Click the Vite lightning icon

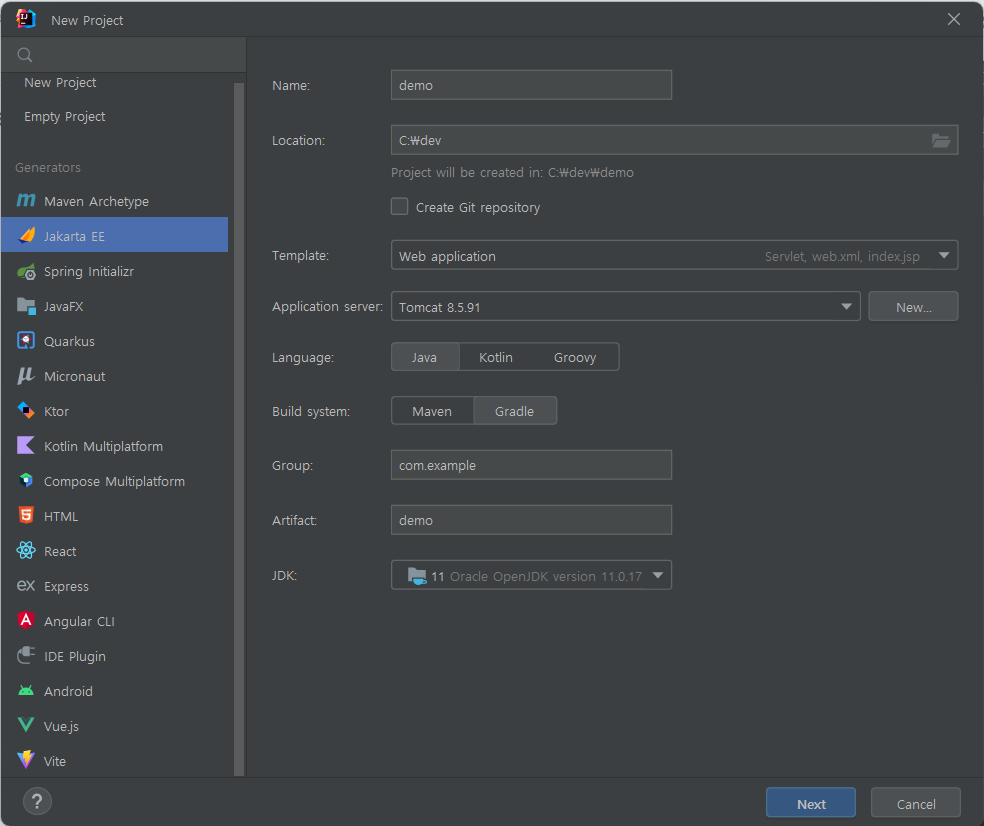[26, 760]
